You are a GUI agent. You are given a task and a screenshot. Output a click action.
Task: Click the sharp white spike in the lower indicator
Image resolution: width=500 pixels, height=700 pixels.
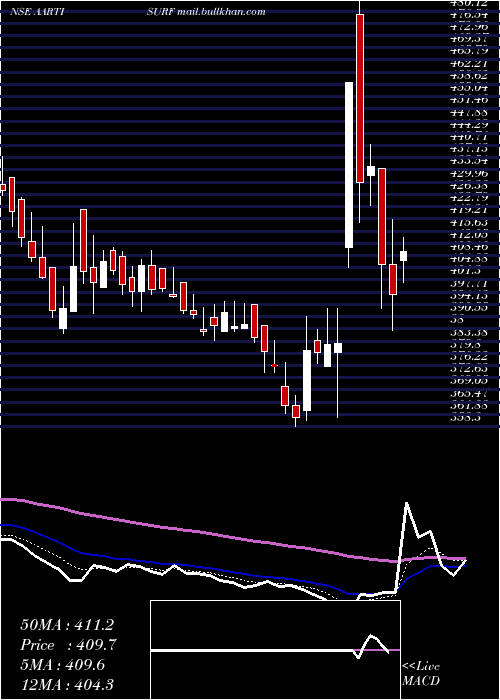[407, 504]
